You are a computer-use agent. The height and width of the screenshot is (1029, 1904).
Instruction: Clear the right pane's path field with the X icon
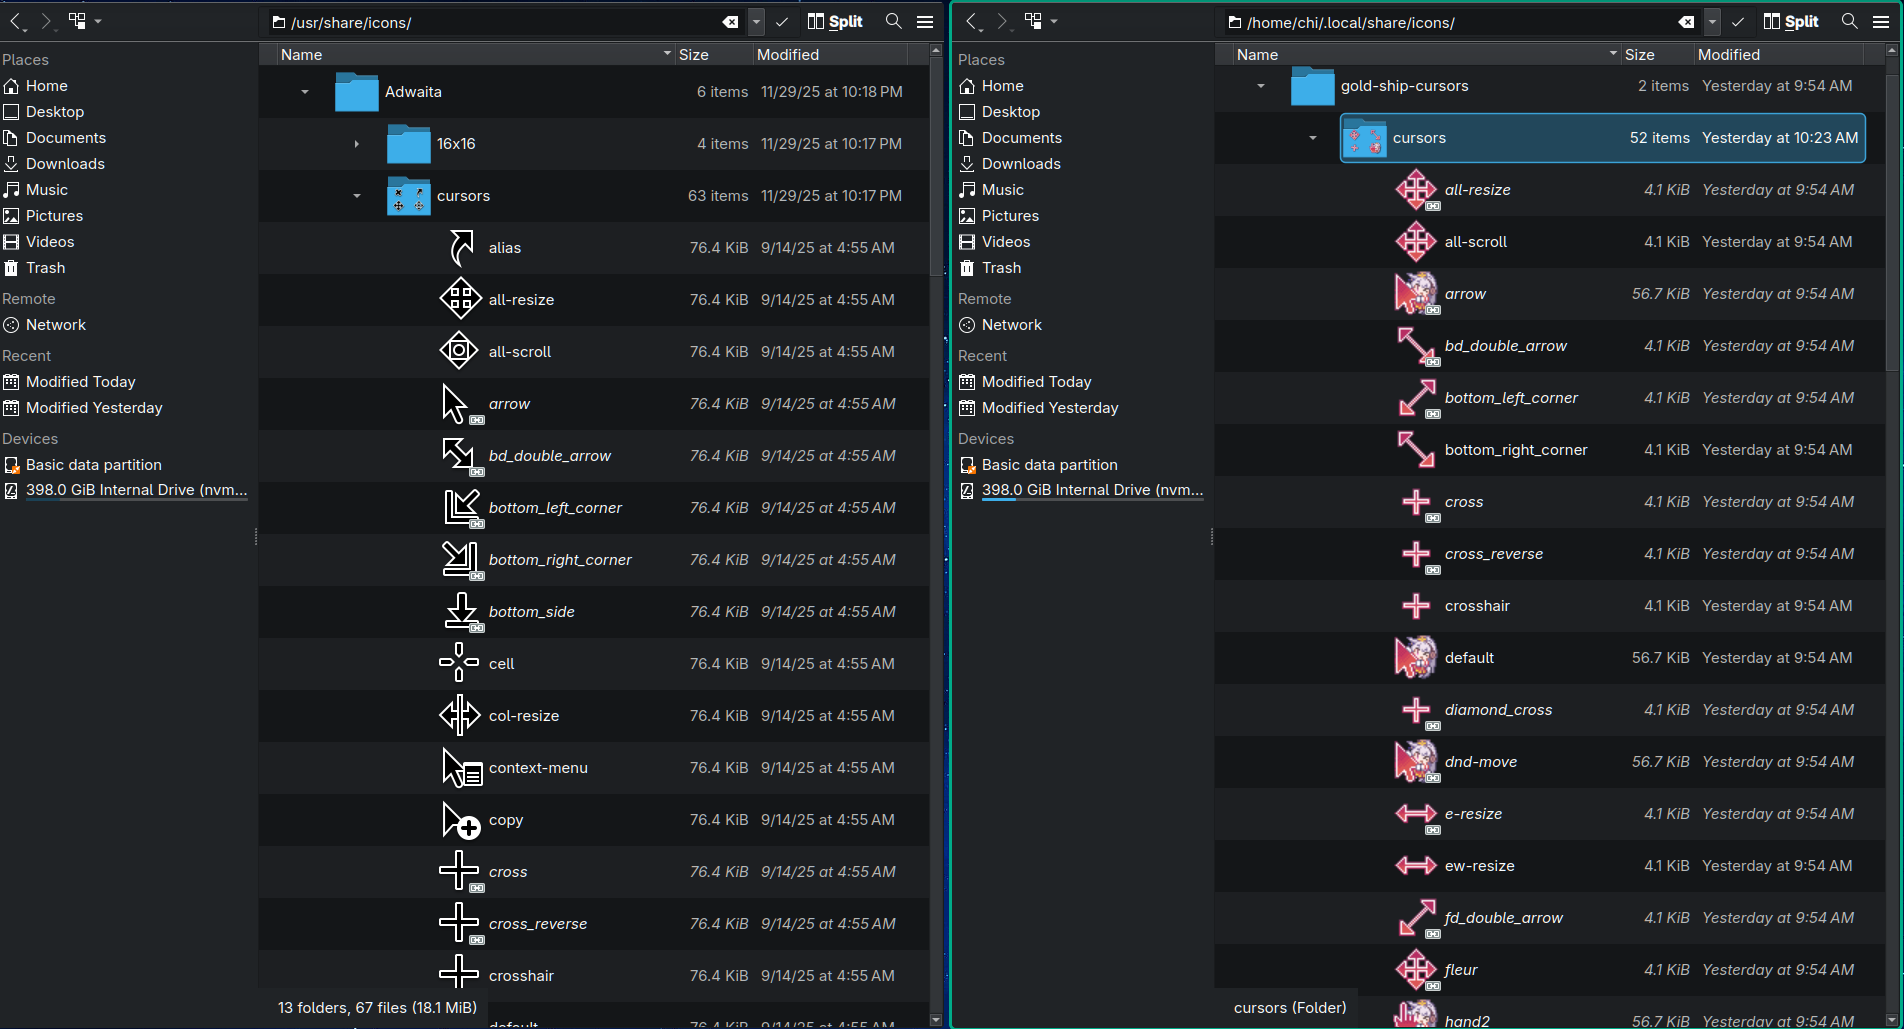pyautogui.click(x=1686, y=21)
